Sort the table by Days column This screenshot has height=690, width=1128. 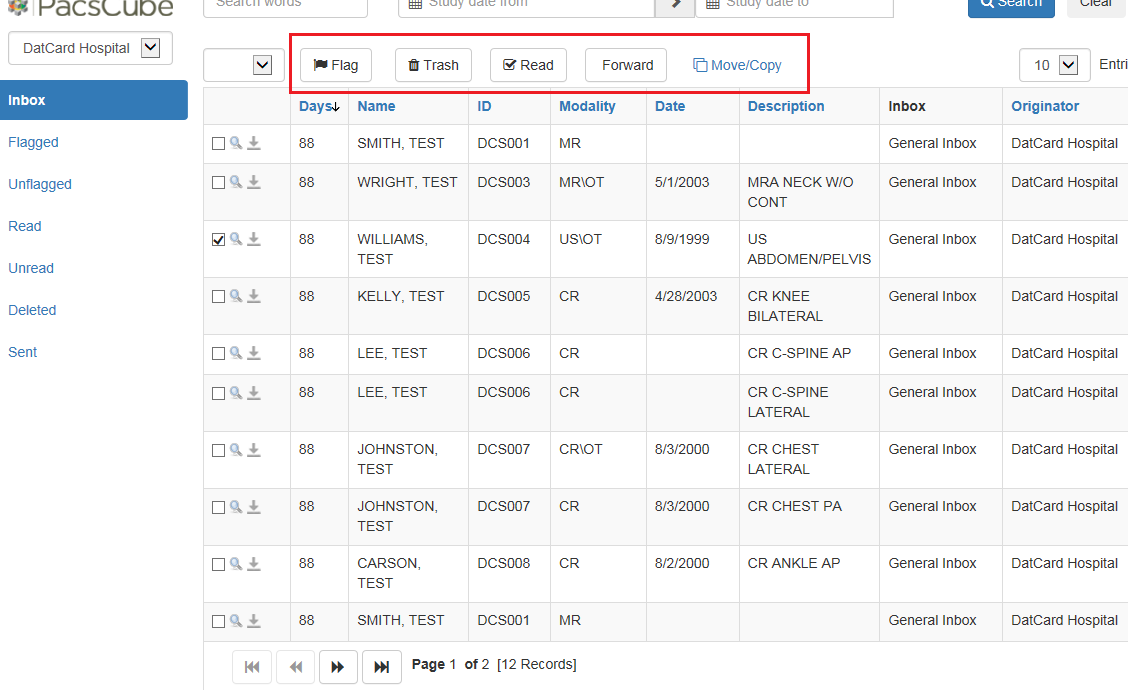(319, 106)
